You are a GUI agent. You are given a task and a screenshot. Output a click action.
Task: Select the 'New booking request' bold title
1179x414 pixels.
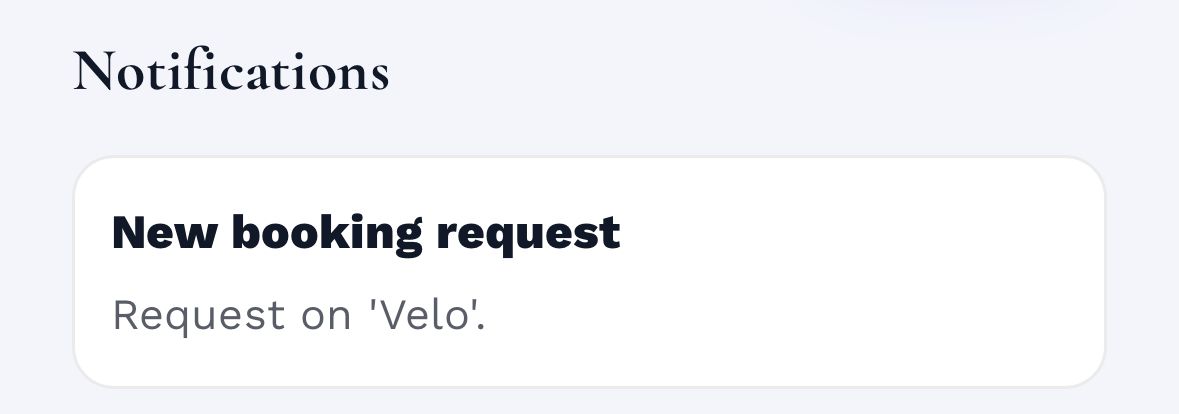click(x=366, y=232)
